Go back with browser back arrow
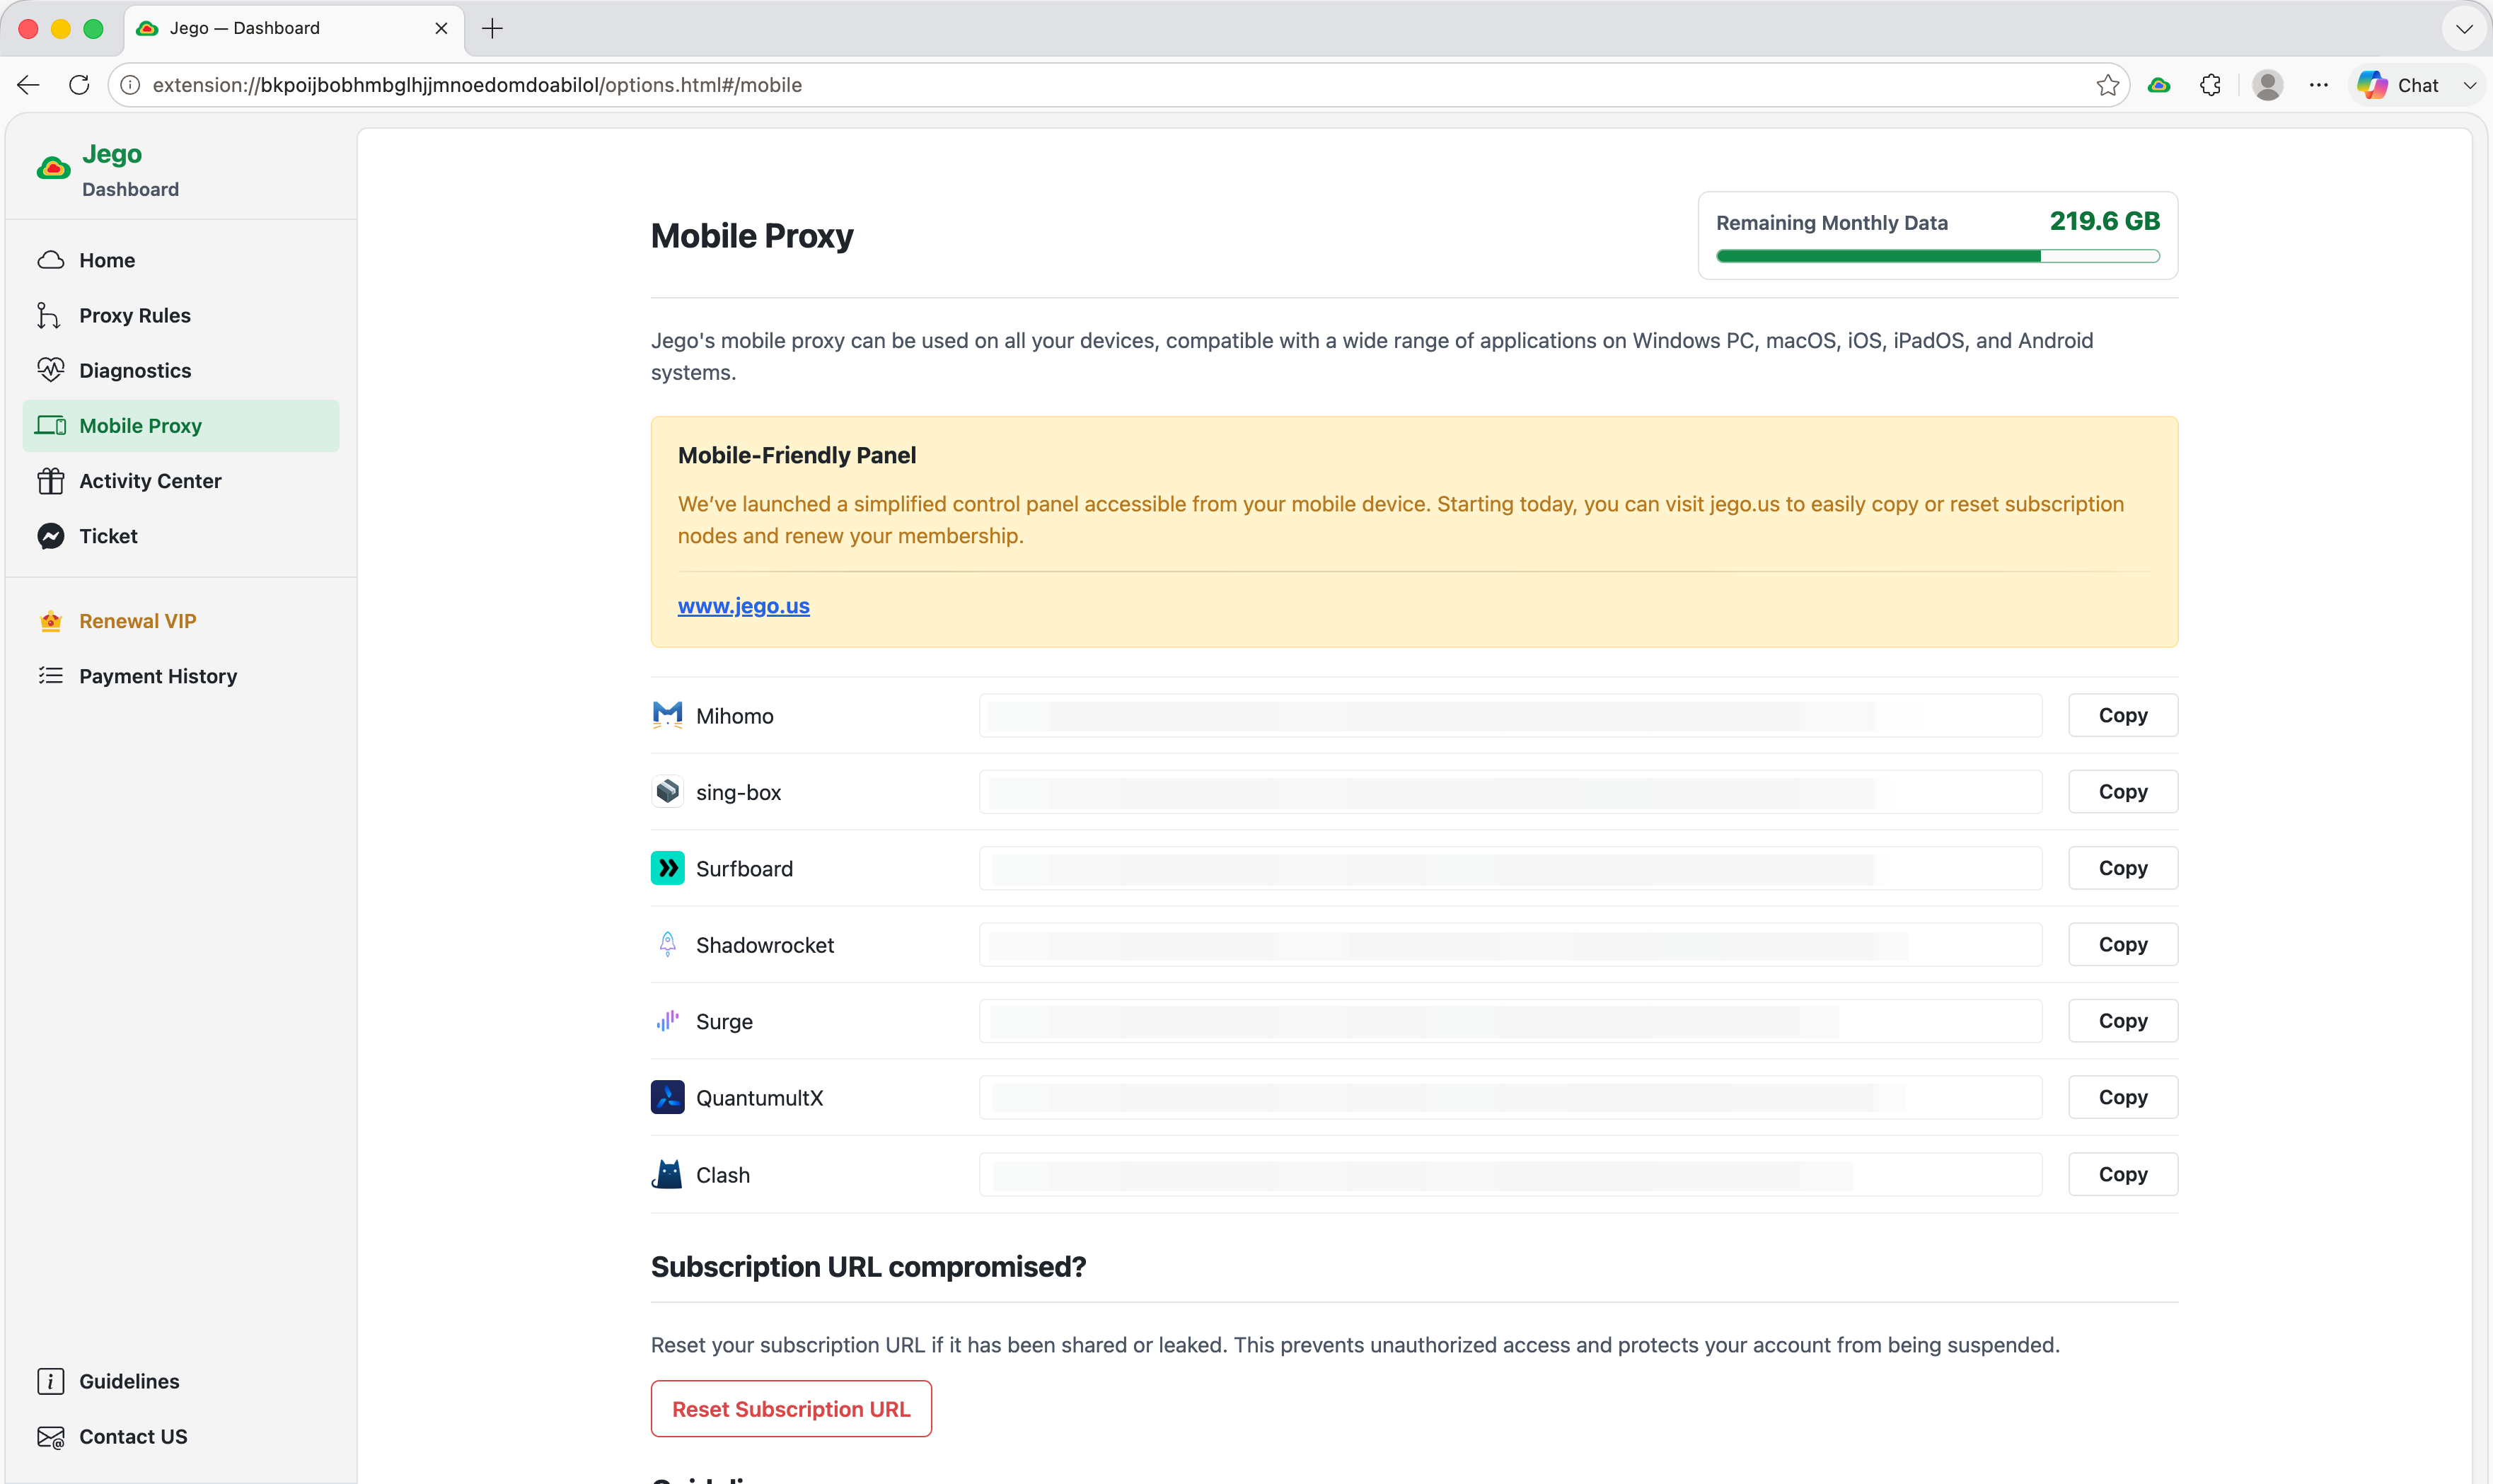 coord(28,85)
